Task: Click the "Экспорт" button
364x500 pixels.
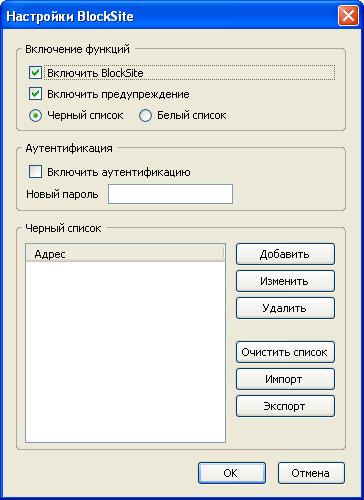Action: pyautogui.click(x=285, y=406)
